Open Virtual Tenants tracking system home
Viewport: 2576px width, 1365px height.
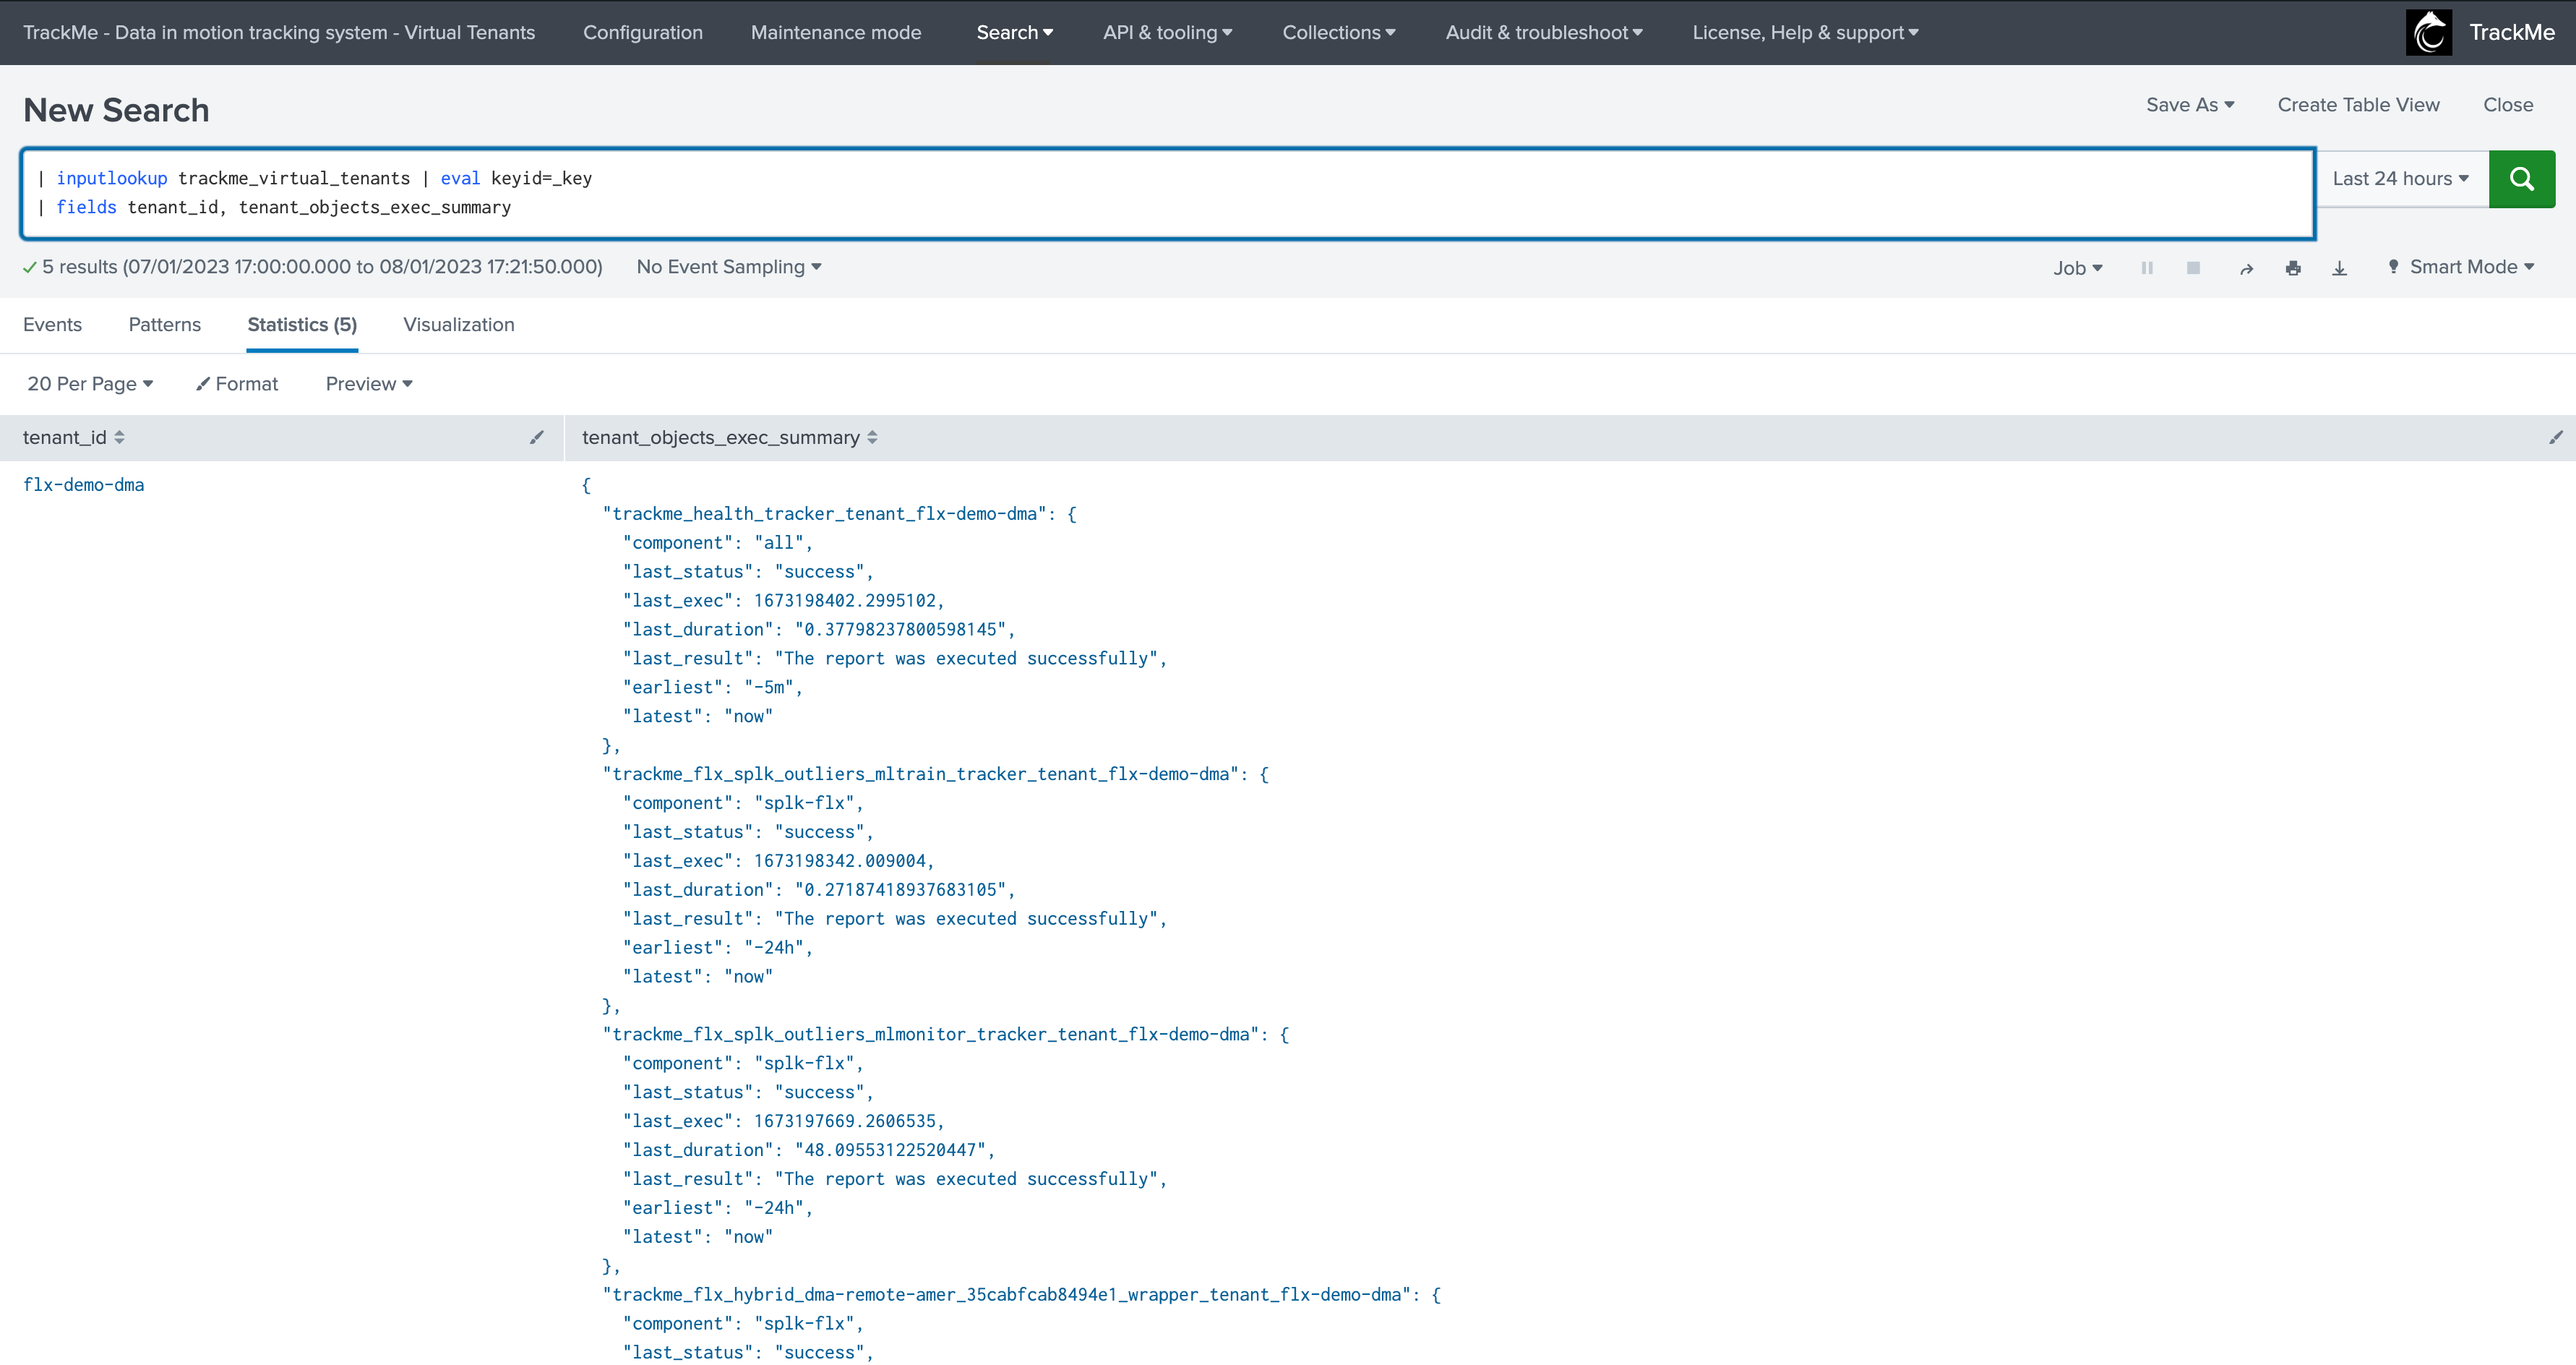(279, 32)
